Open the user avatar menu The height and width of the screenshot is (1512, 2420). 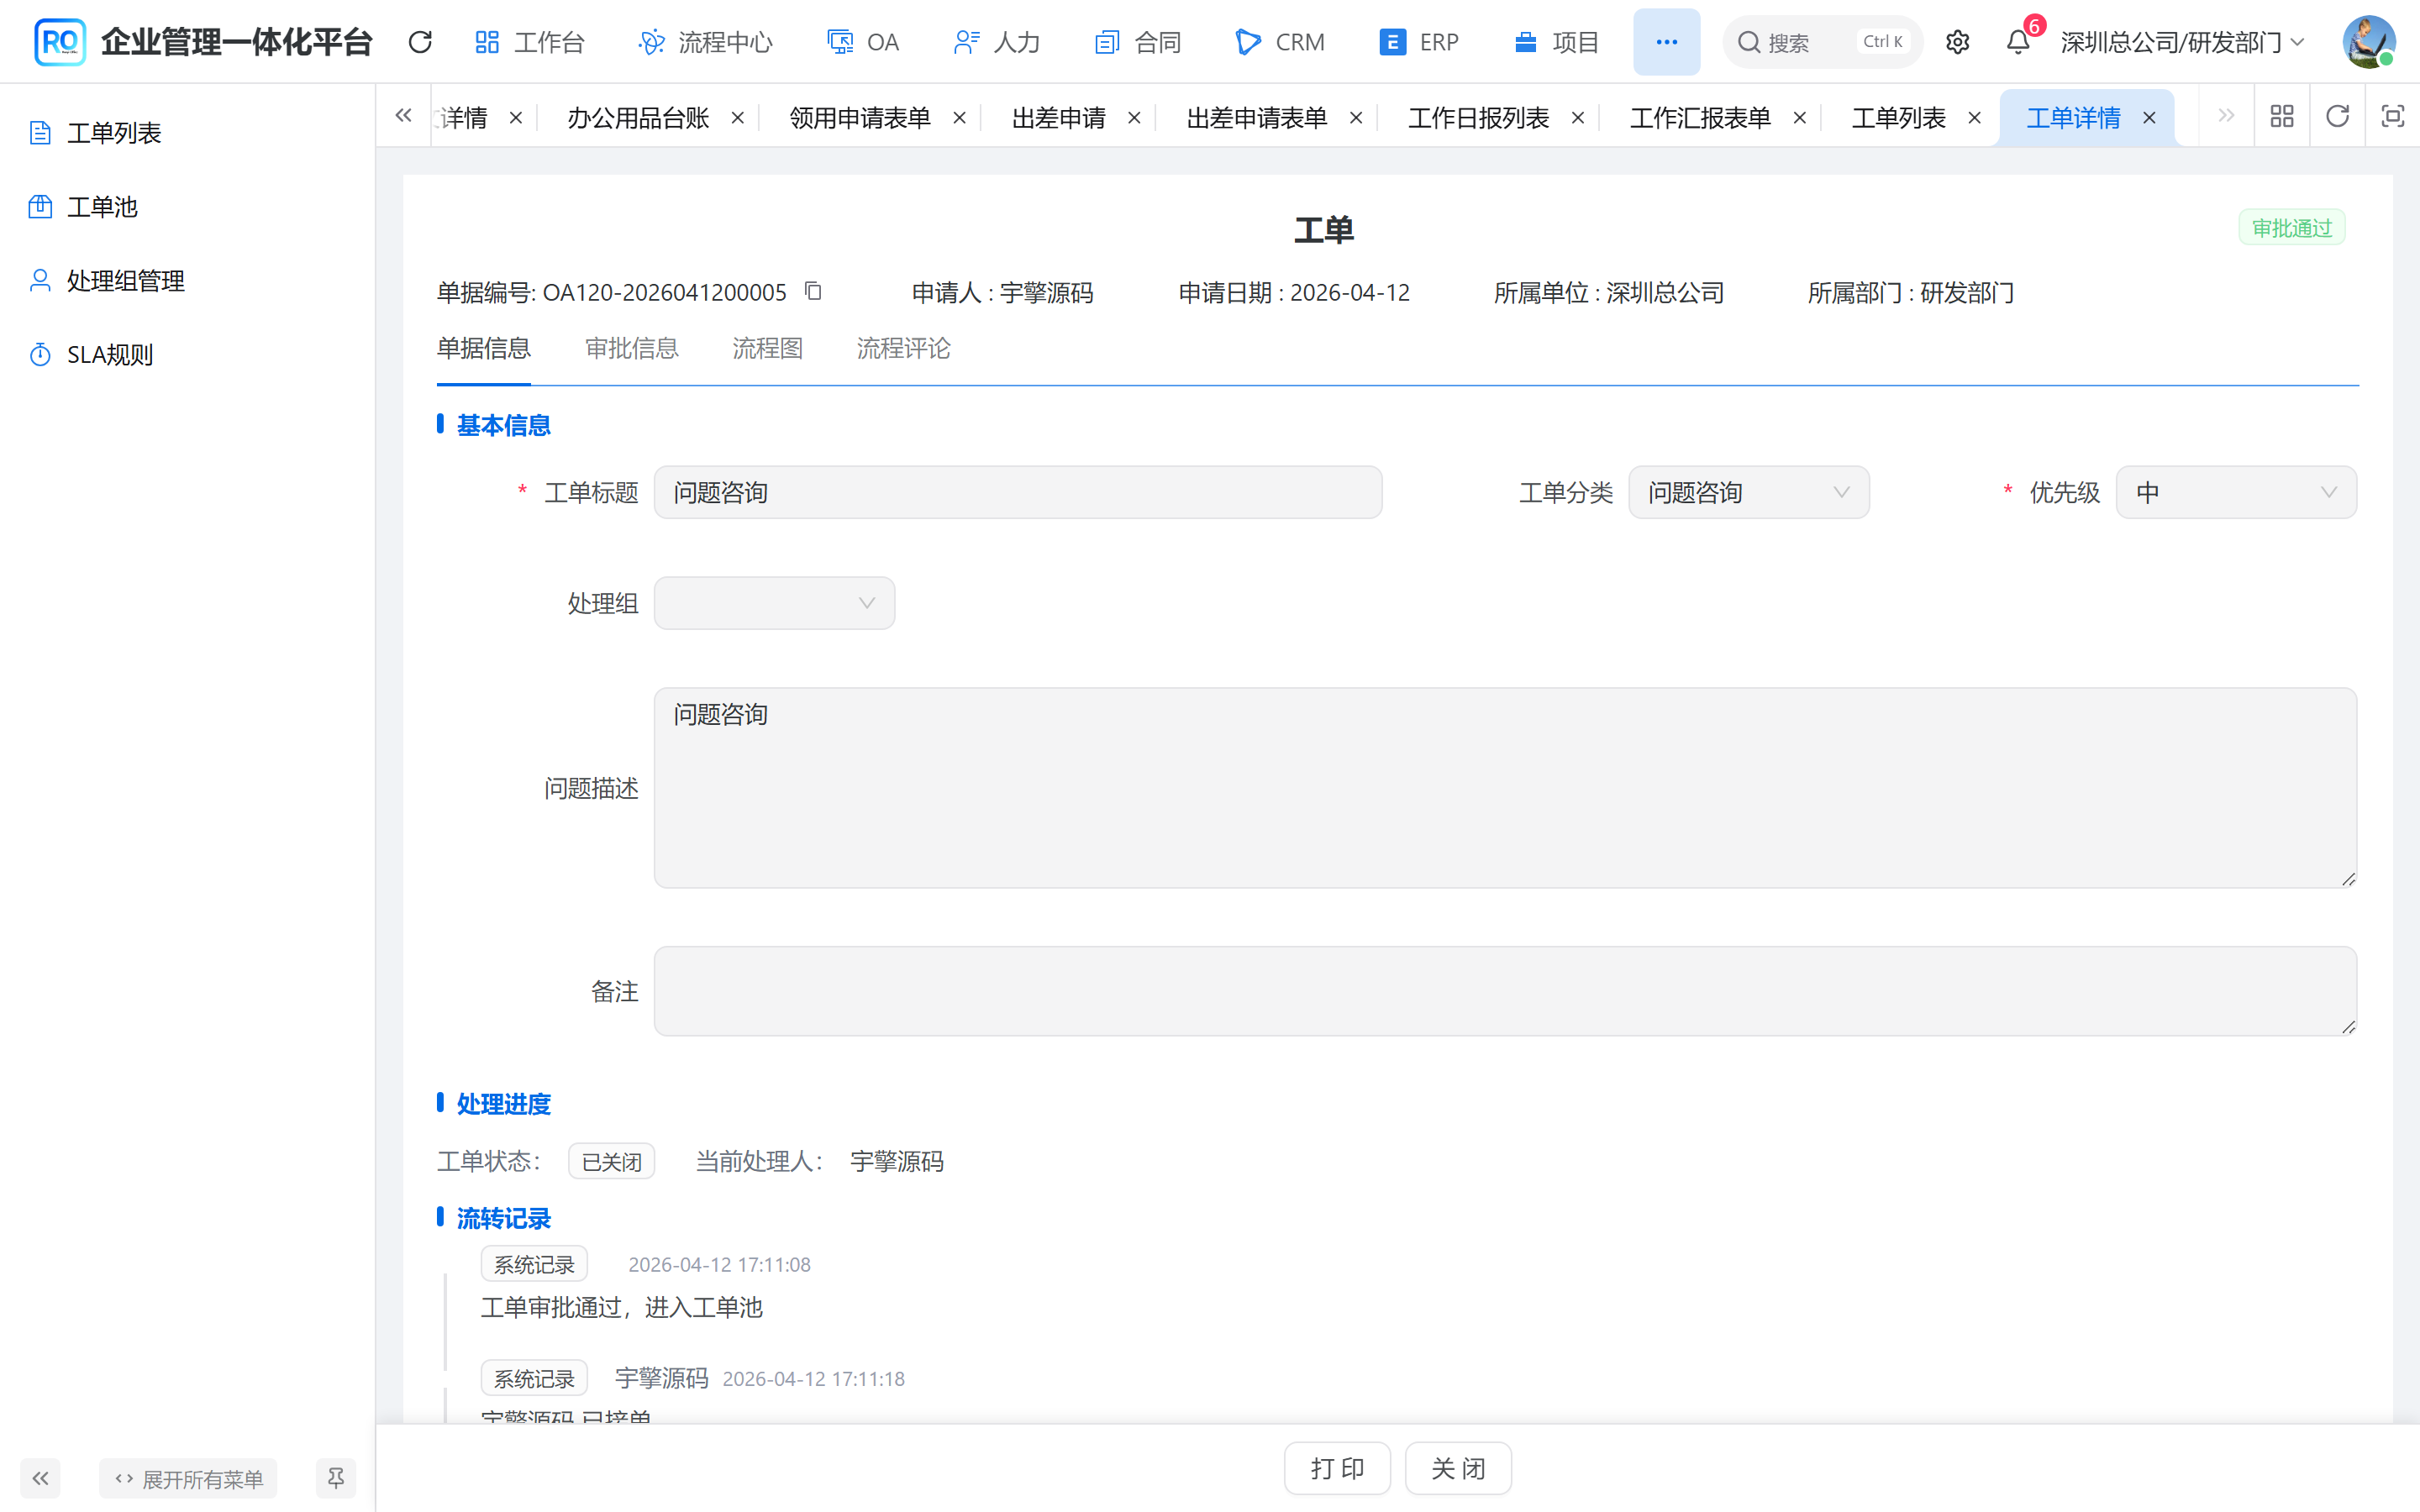pos(2368,42)
